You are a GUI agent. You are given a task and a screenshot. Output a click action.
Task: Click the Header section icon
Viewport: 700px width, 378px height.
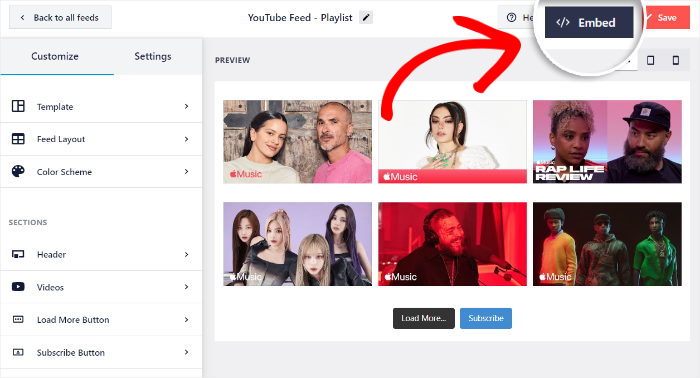point(18,254)
